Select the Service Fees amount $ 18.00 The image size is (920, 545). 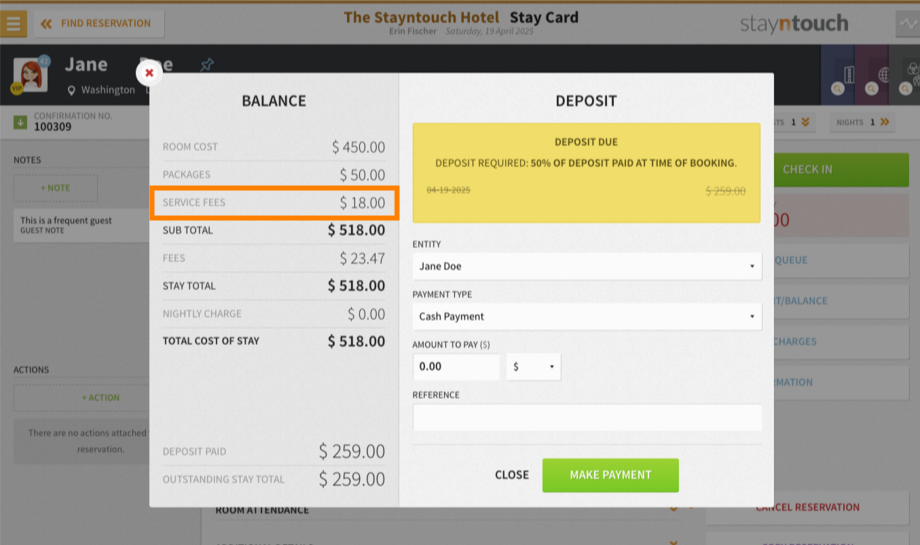(362, 203)
